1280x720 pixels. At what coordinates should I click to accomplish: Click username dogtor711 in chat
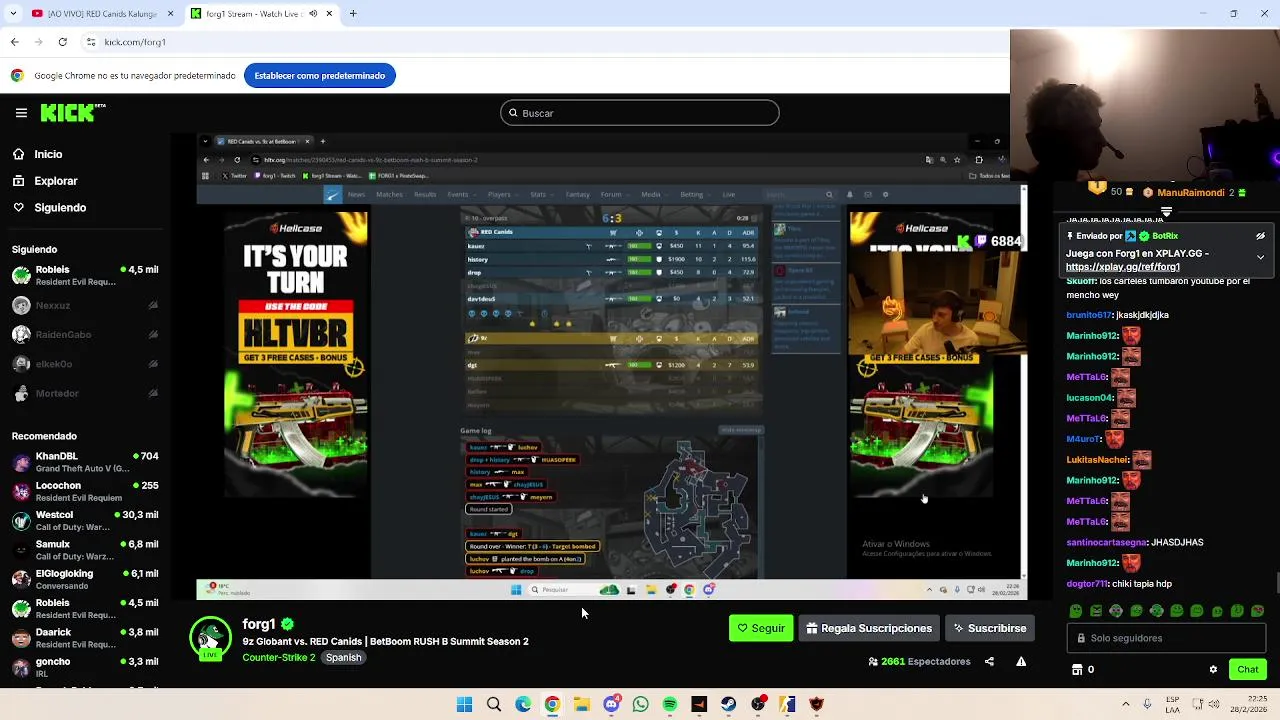pos(1088,584)
